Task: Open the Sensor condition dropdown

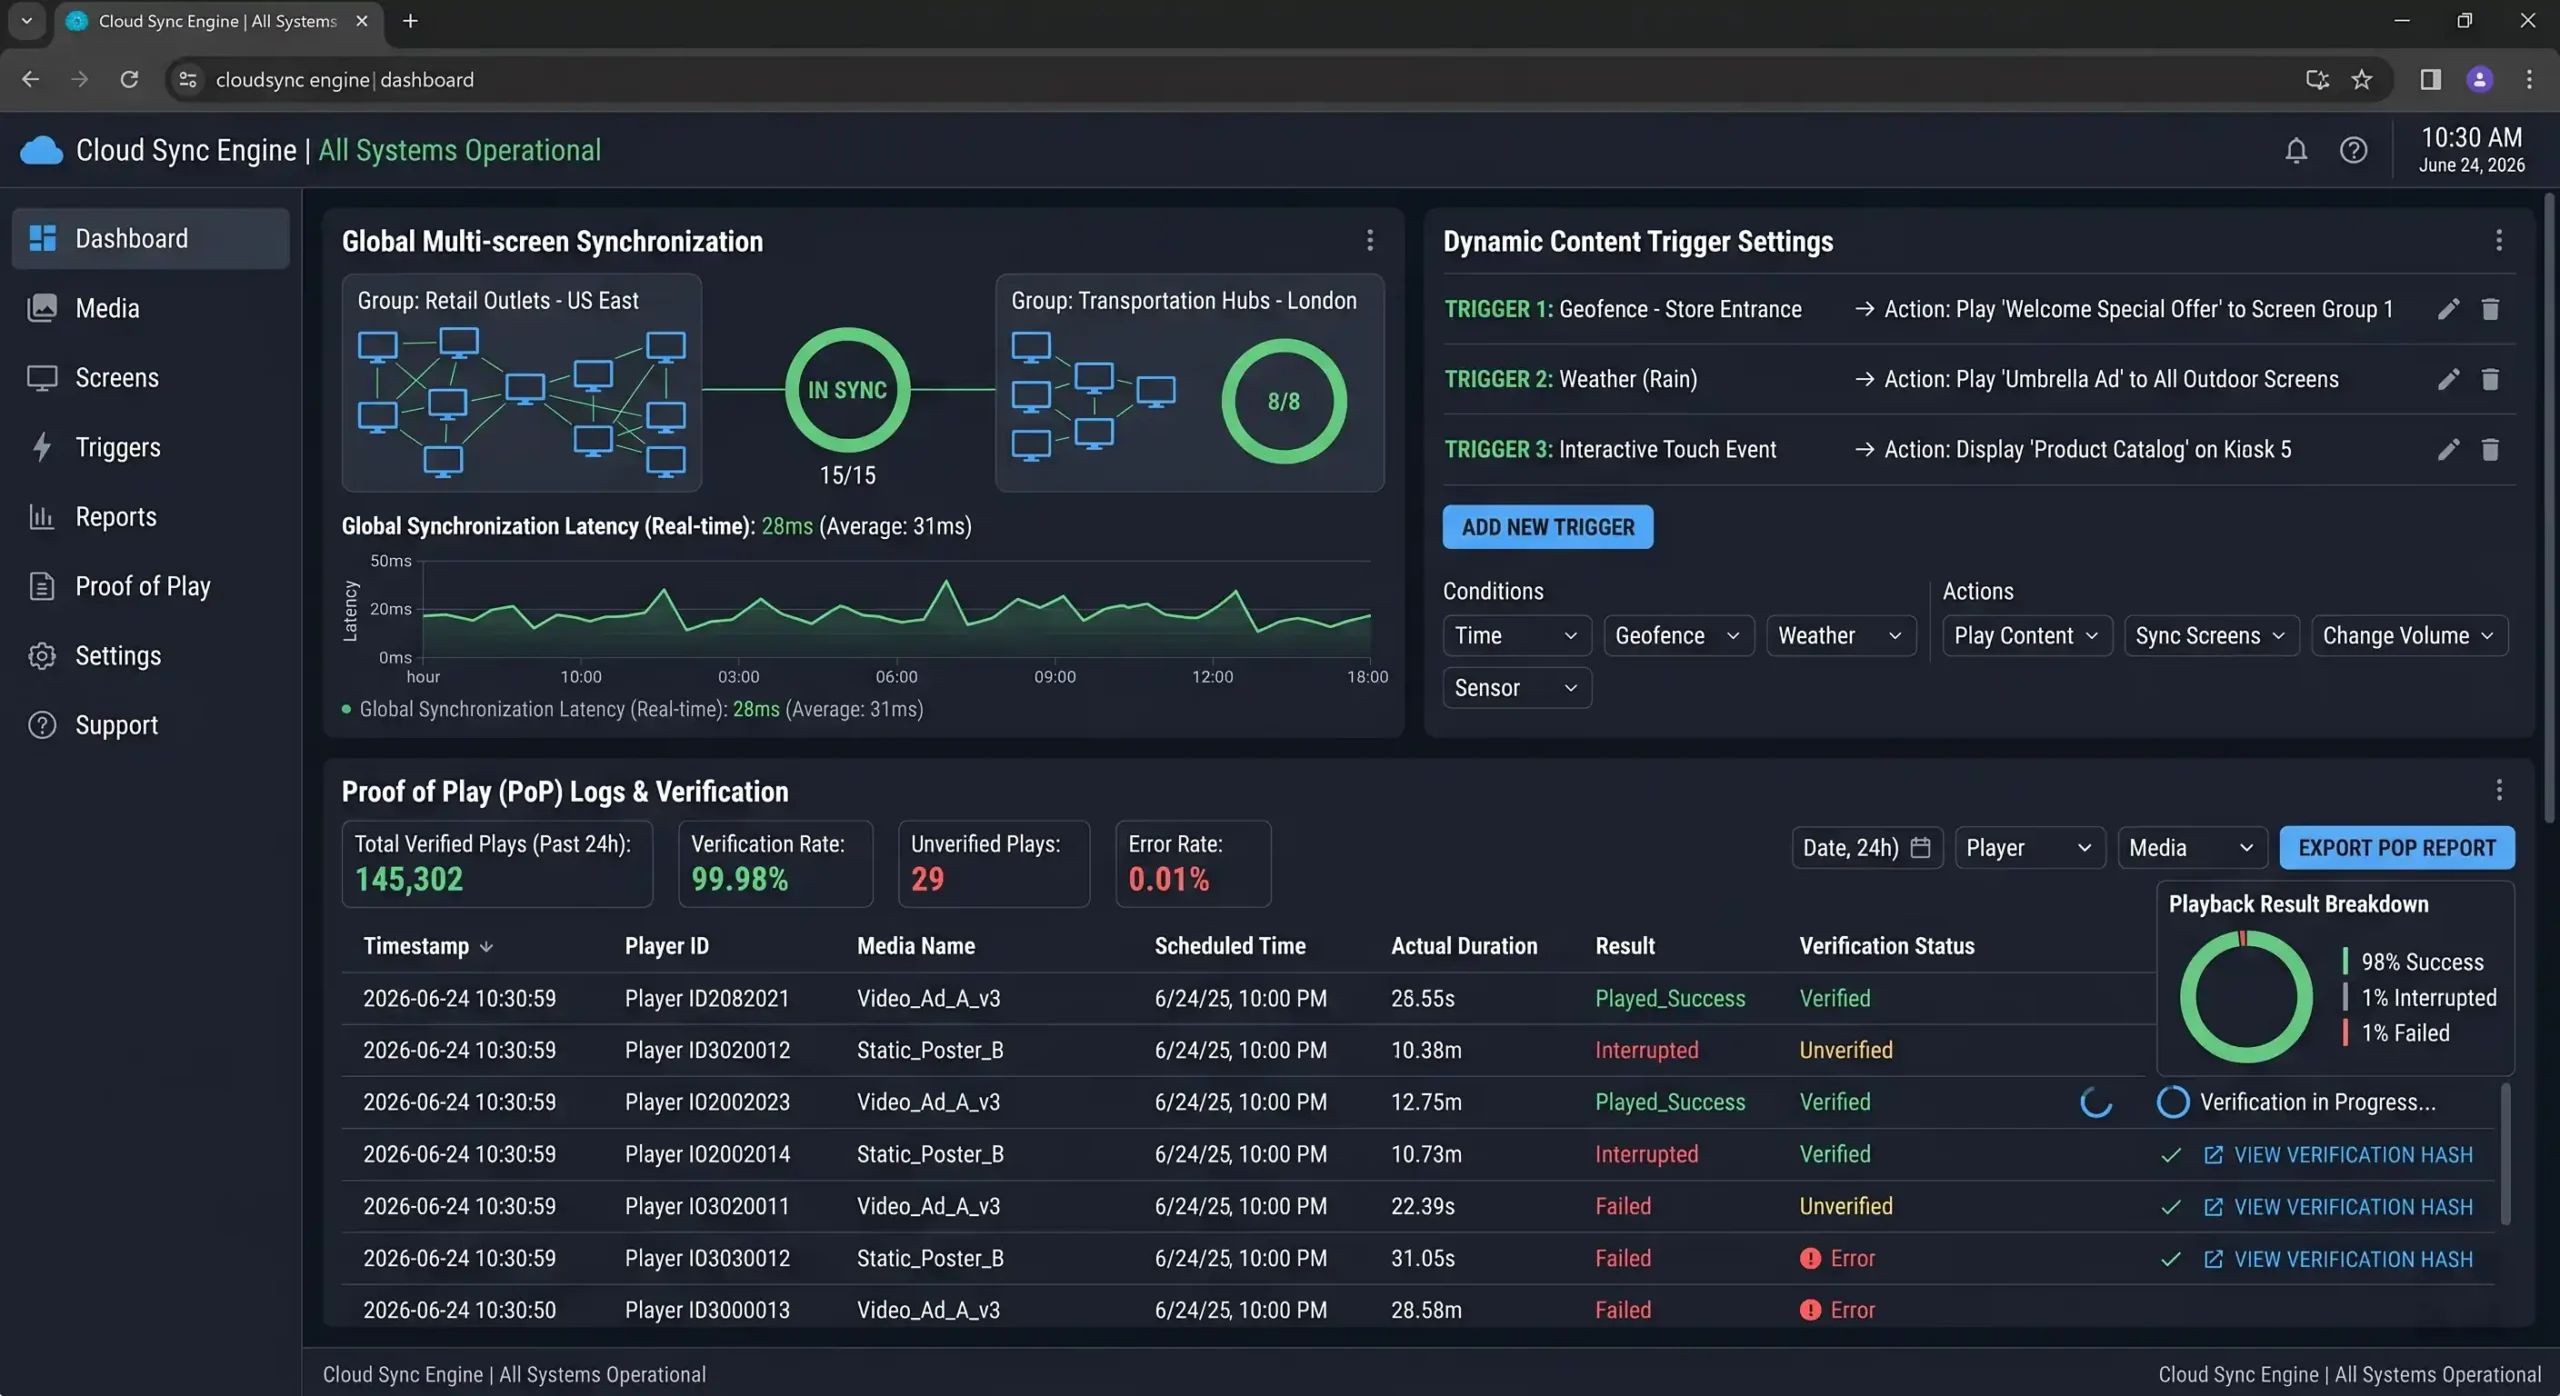Action: tap(1516, 688)
